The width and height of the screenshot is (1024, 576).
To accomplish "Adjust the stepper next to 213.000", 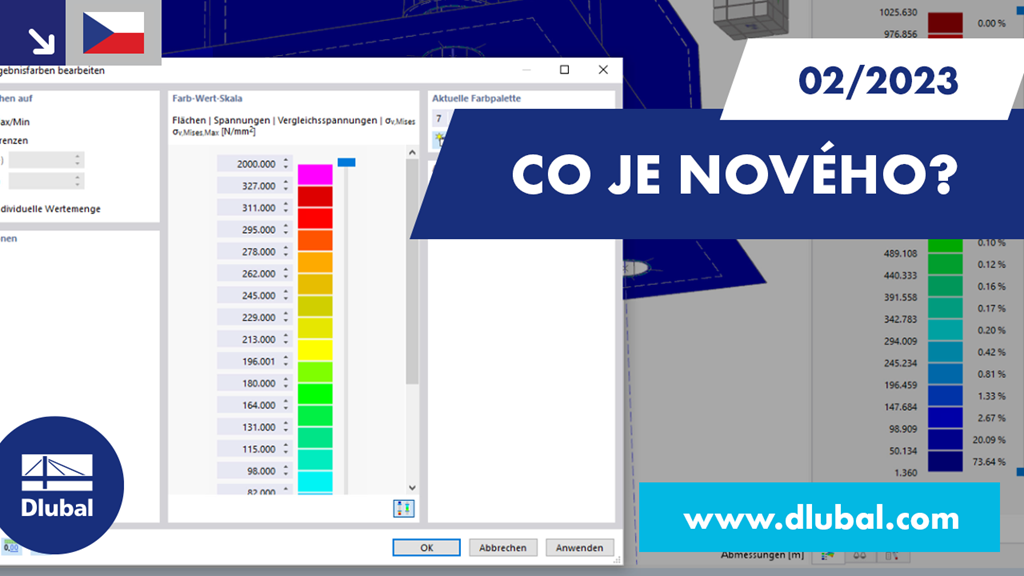I will click(x=286, y=339).
